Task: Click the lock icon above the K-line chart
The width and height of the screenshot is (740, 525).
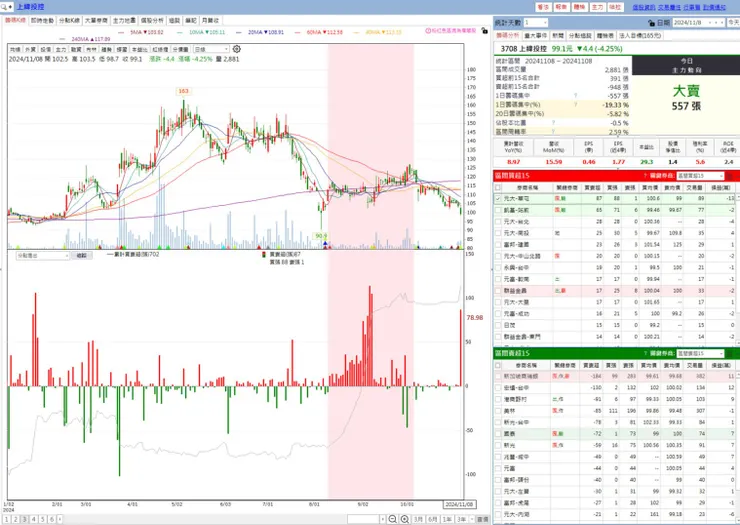Action: tap(484, 31)
